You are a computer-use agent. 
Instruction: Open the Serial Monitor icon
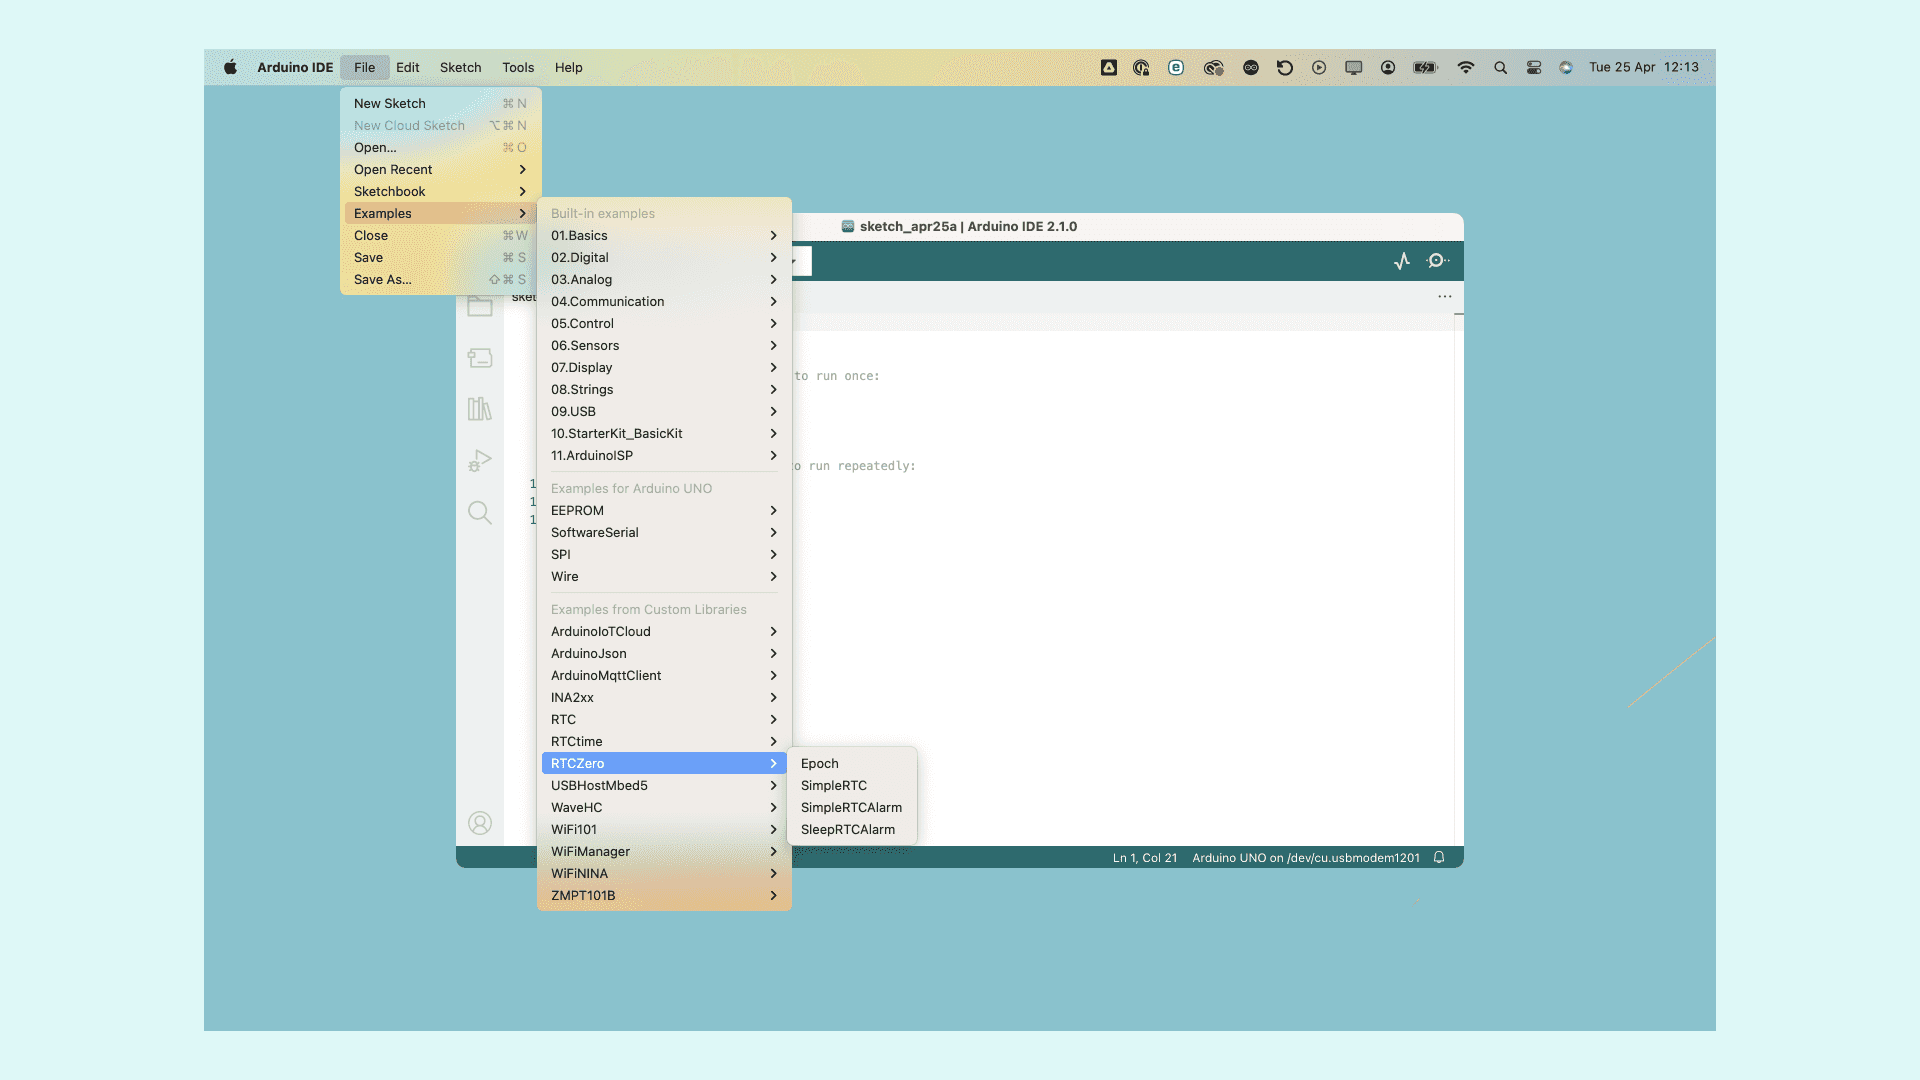point(1437,261)
